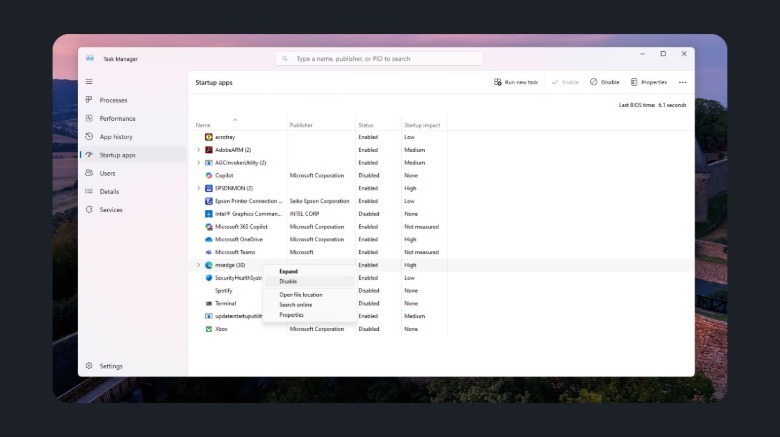This screenshot has height=437, width=780.
Task: Expand the AGCInvokerUtility (2) group
Action: click(x=198, y=163)
